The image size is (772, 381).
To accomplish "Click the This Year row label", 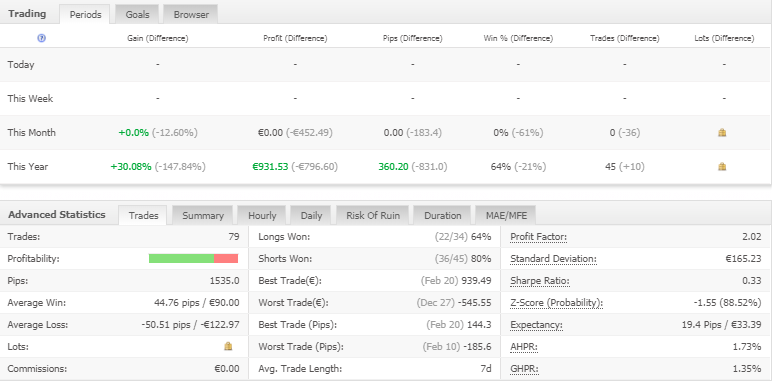I will click(x=28, y=166).
